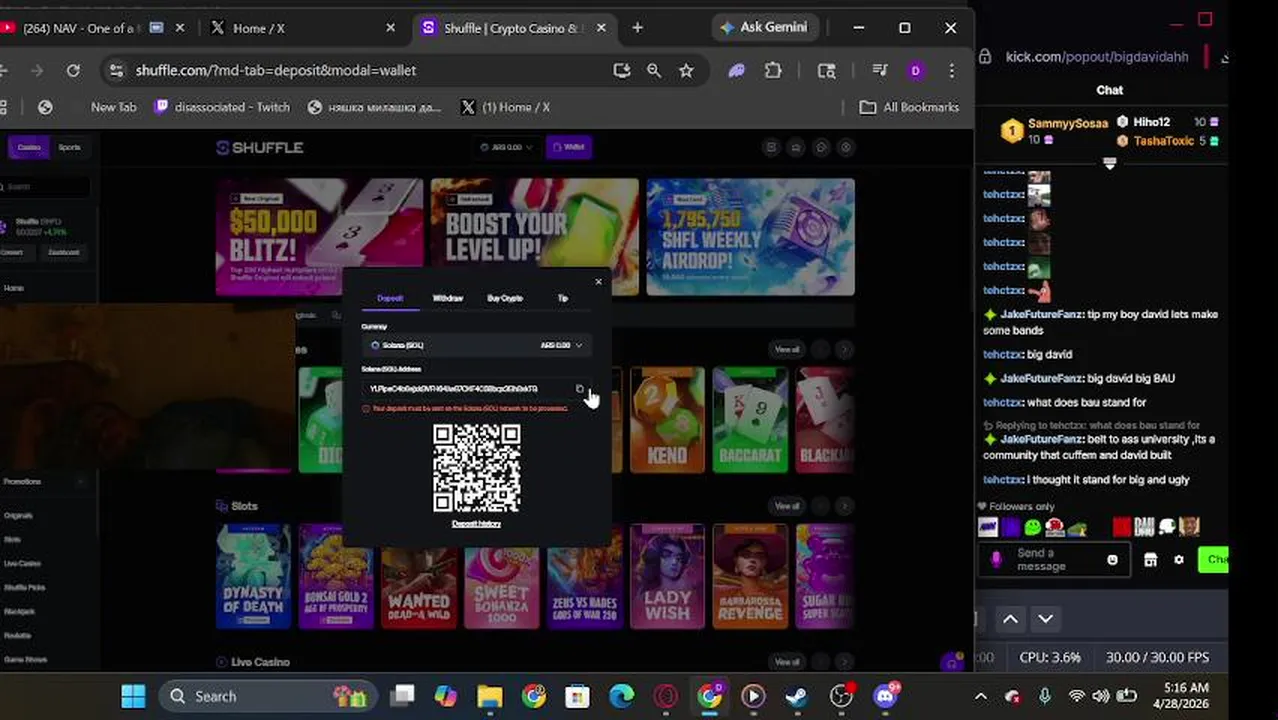
Task: Open the Wanted Dead or a Wild slot
Action: pos(419,576)
